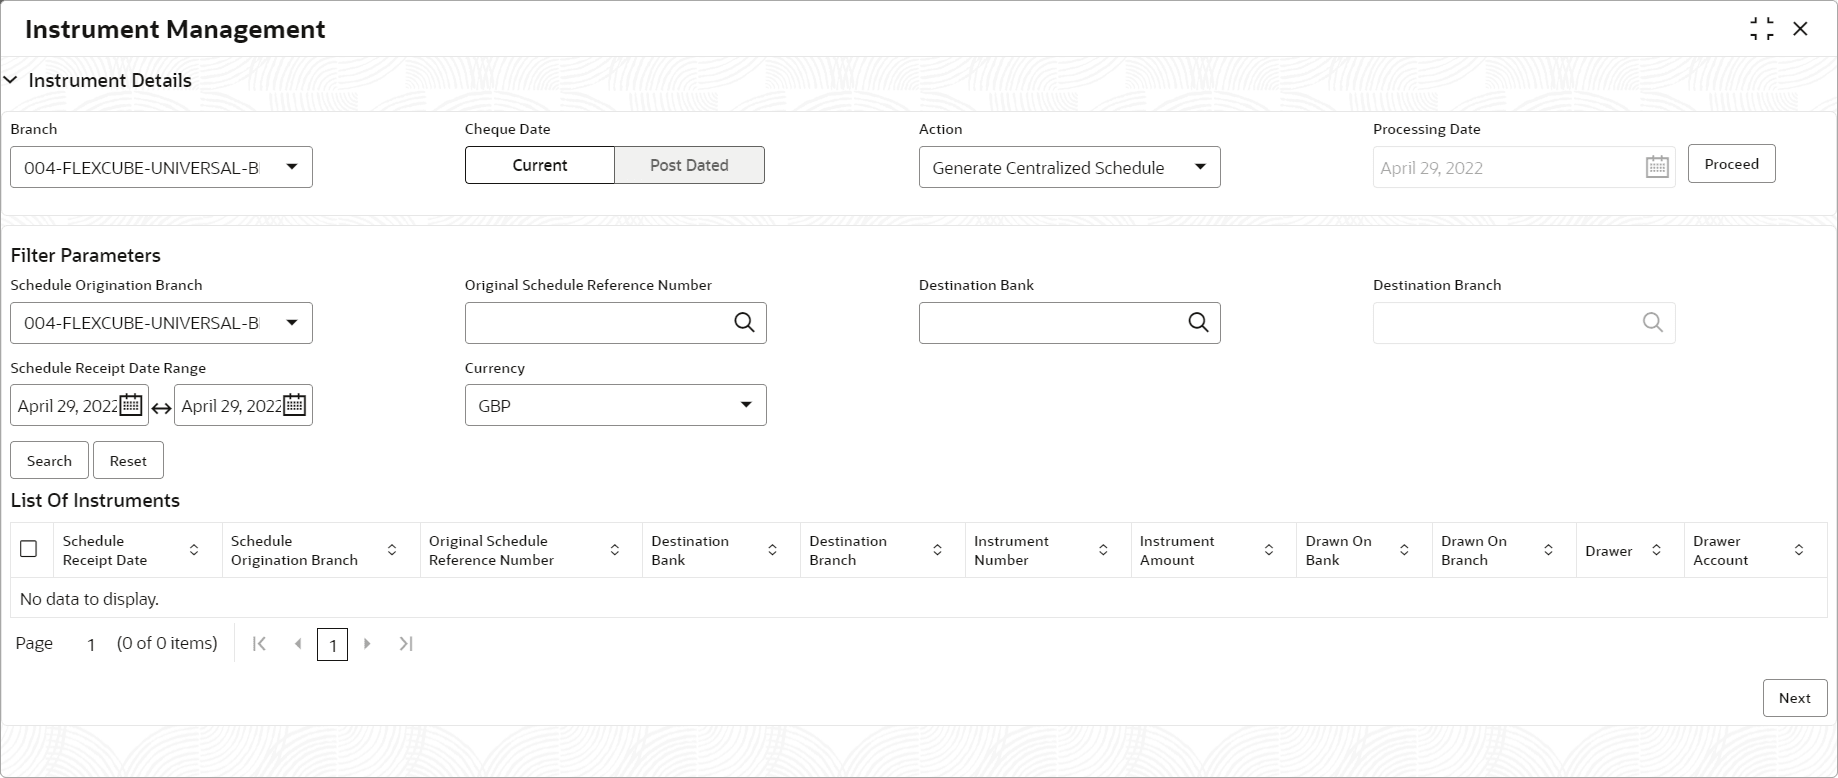
Task: Go to the next page arrow
Action: [367, 644]
